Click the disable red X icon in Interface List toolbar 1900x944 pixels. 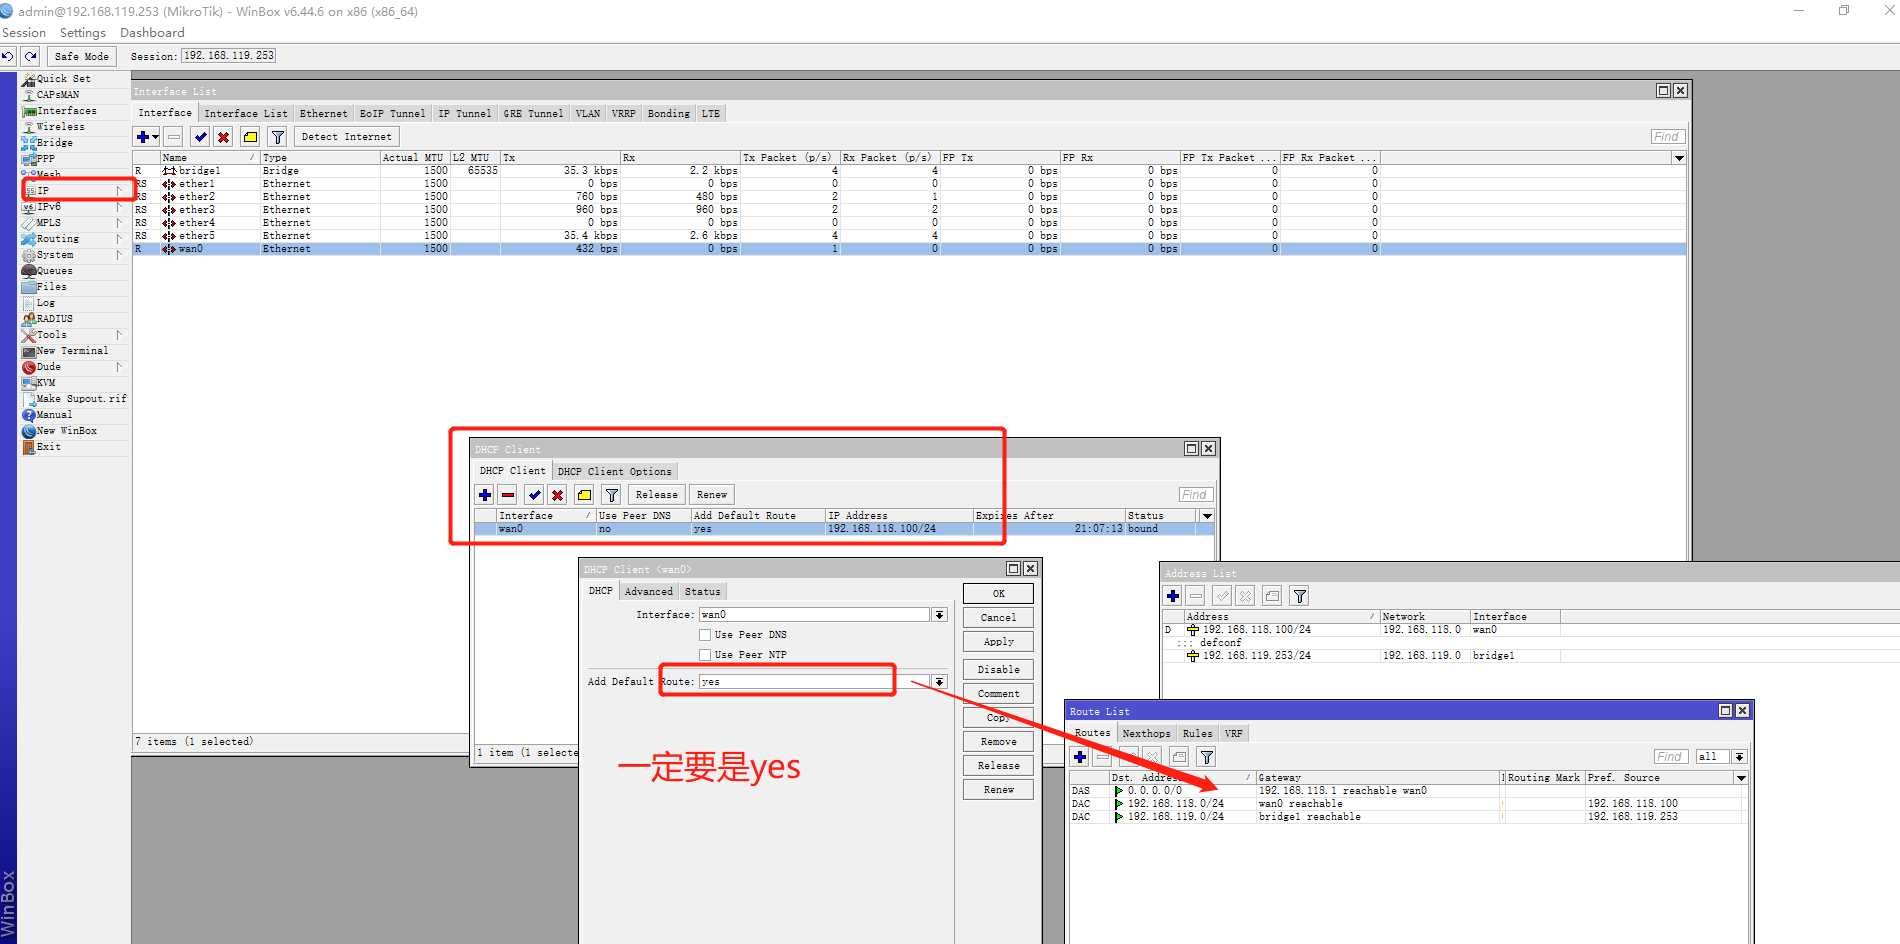click(x=224, y=137)
